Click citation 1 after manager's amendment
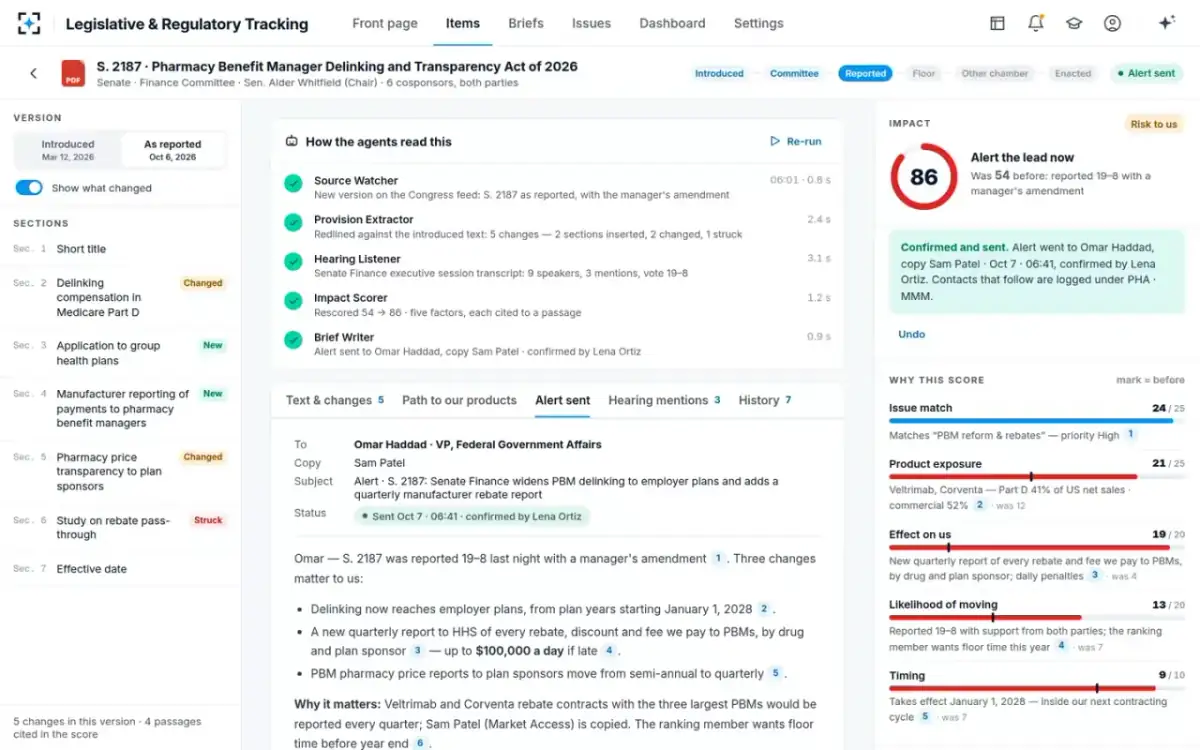The image size is (1200, 750). click(718, 559)
